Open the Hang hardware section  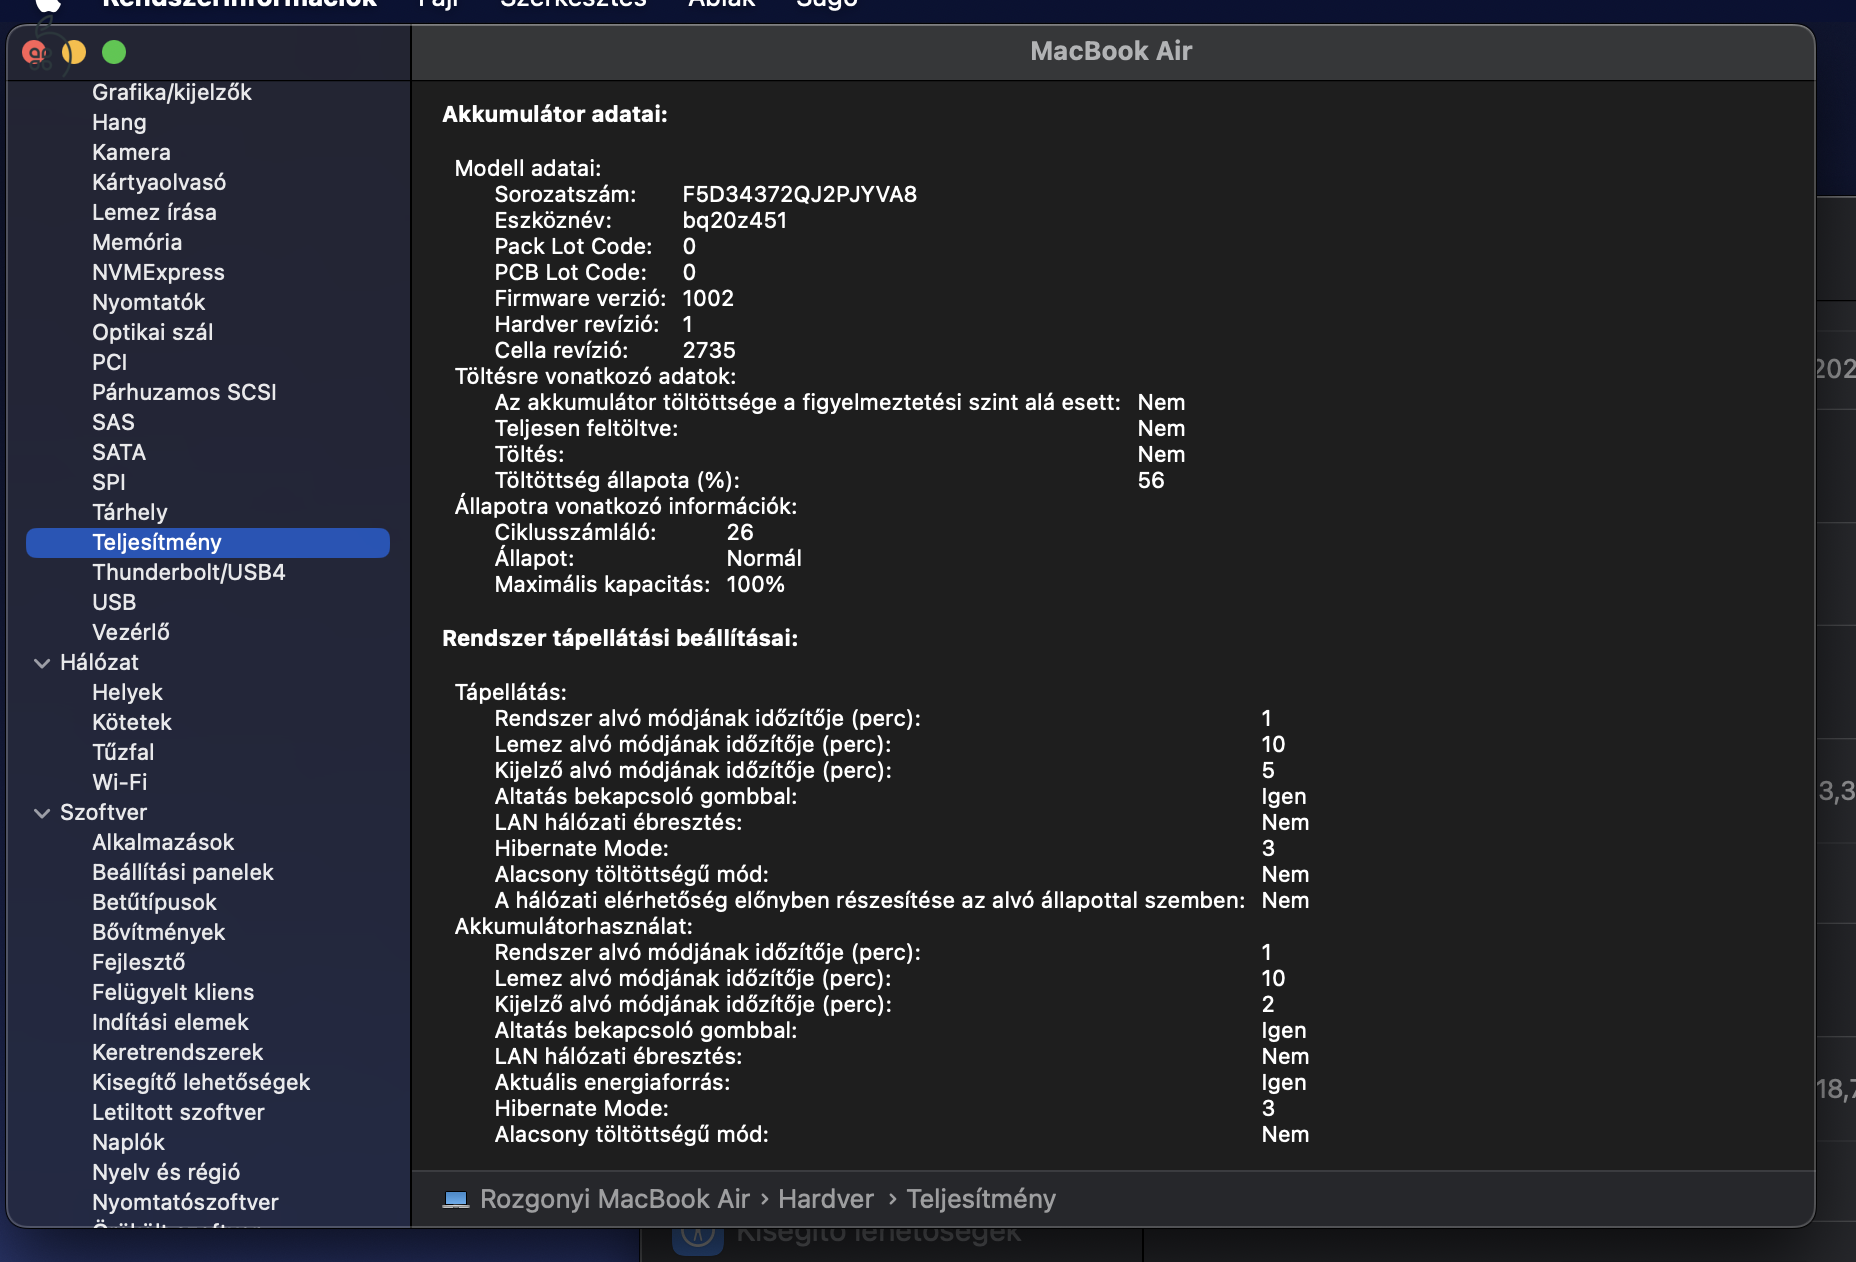[x=119, y=122]
